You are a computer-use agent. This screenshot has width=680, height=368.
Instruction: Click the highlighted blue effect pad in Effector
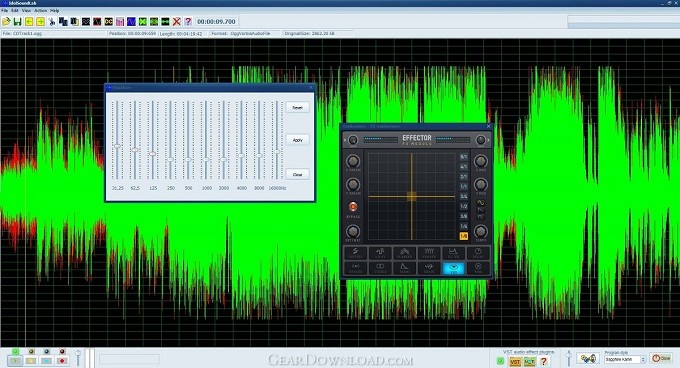453,268
